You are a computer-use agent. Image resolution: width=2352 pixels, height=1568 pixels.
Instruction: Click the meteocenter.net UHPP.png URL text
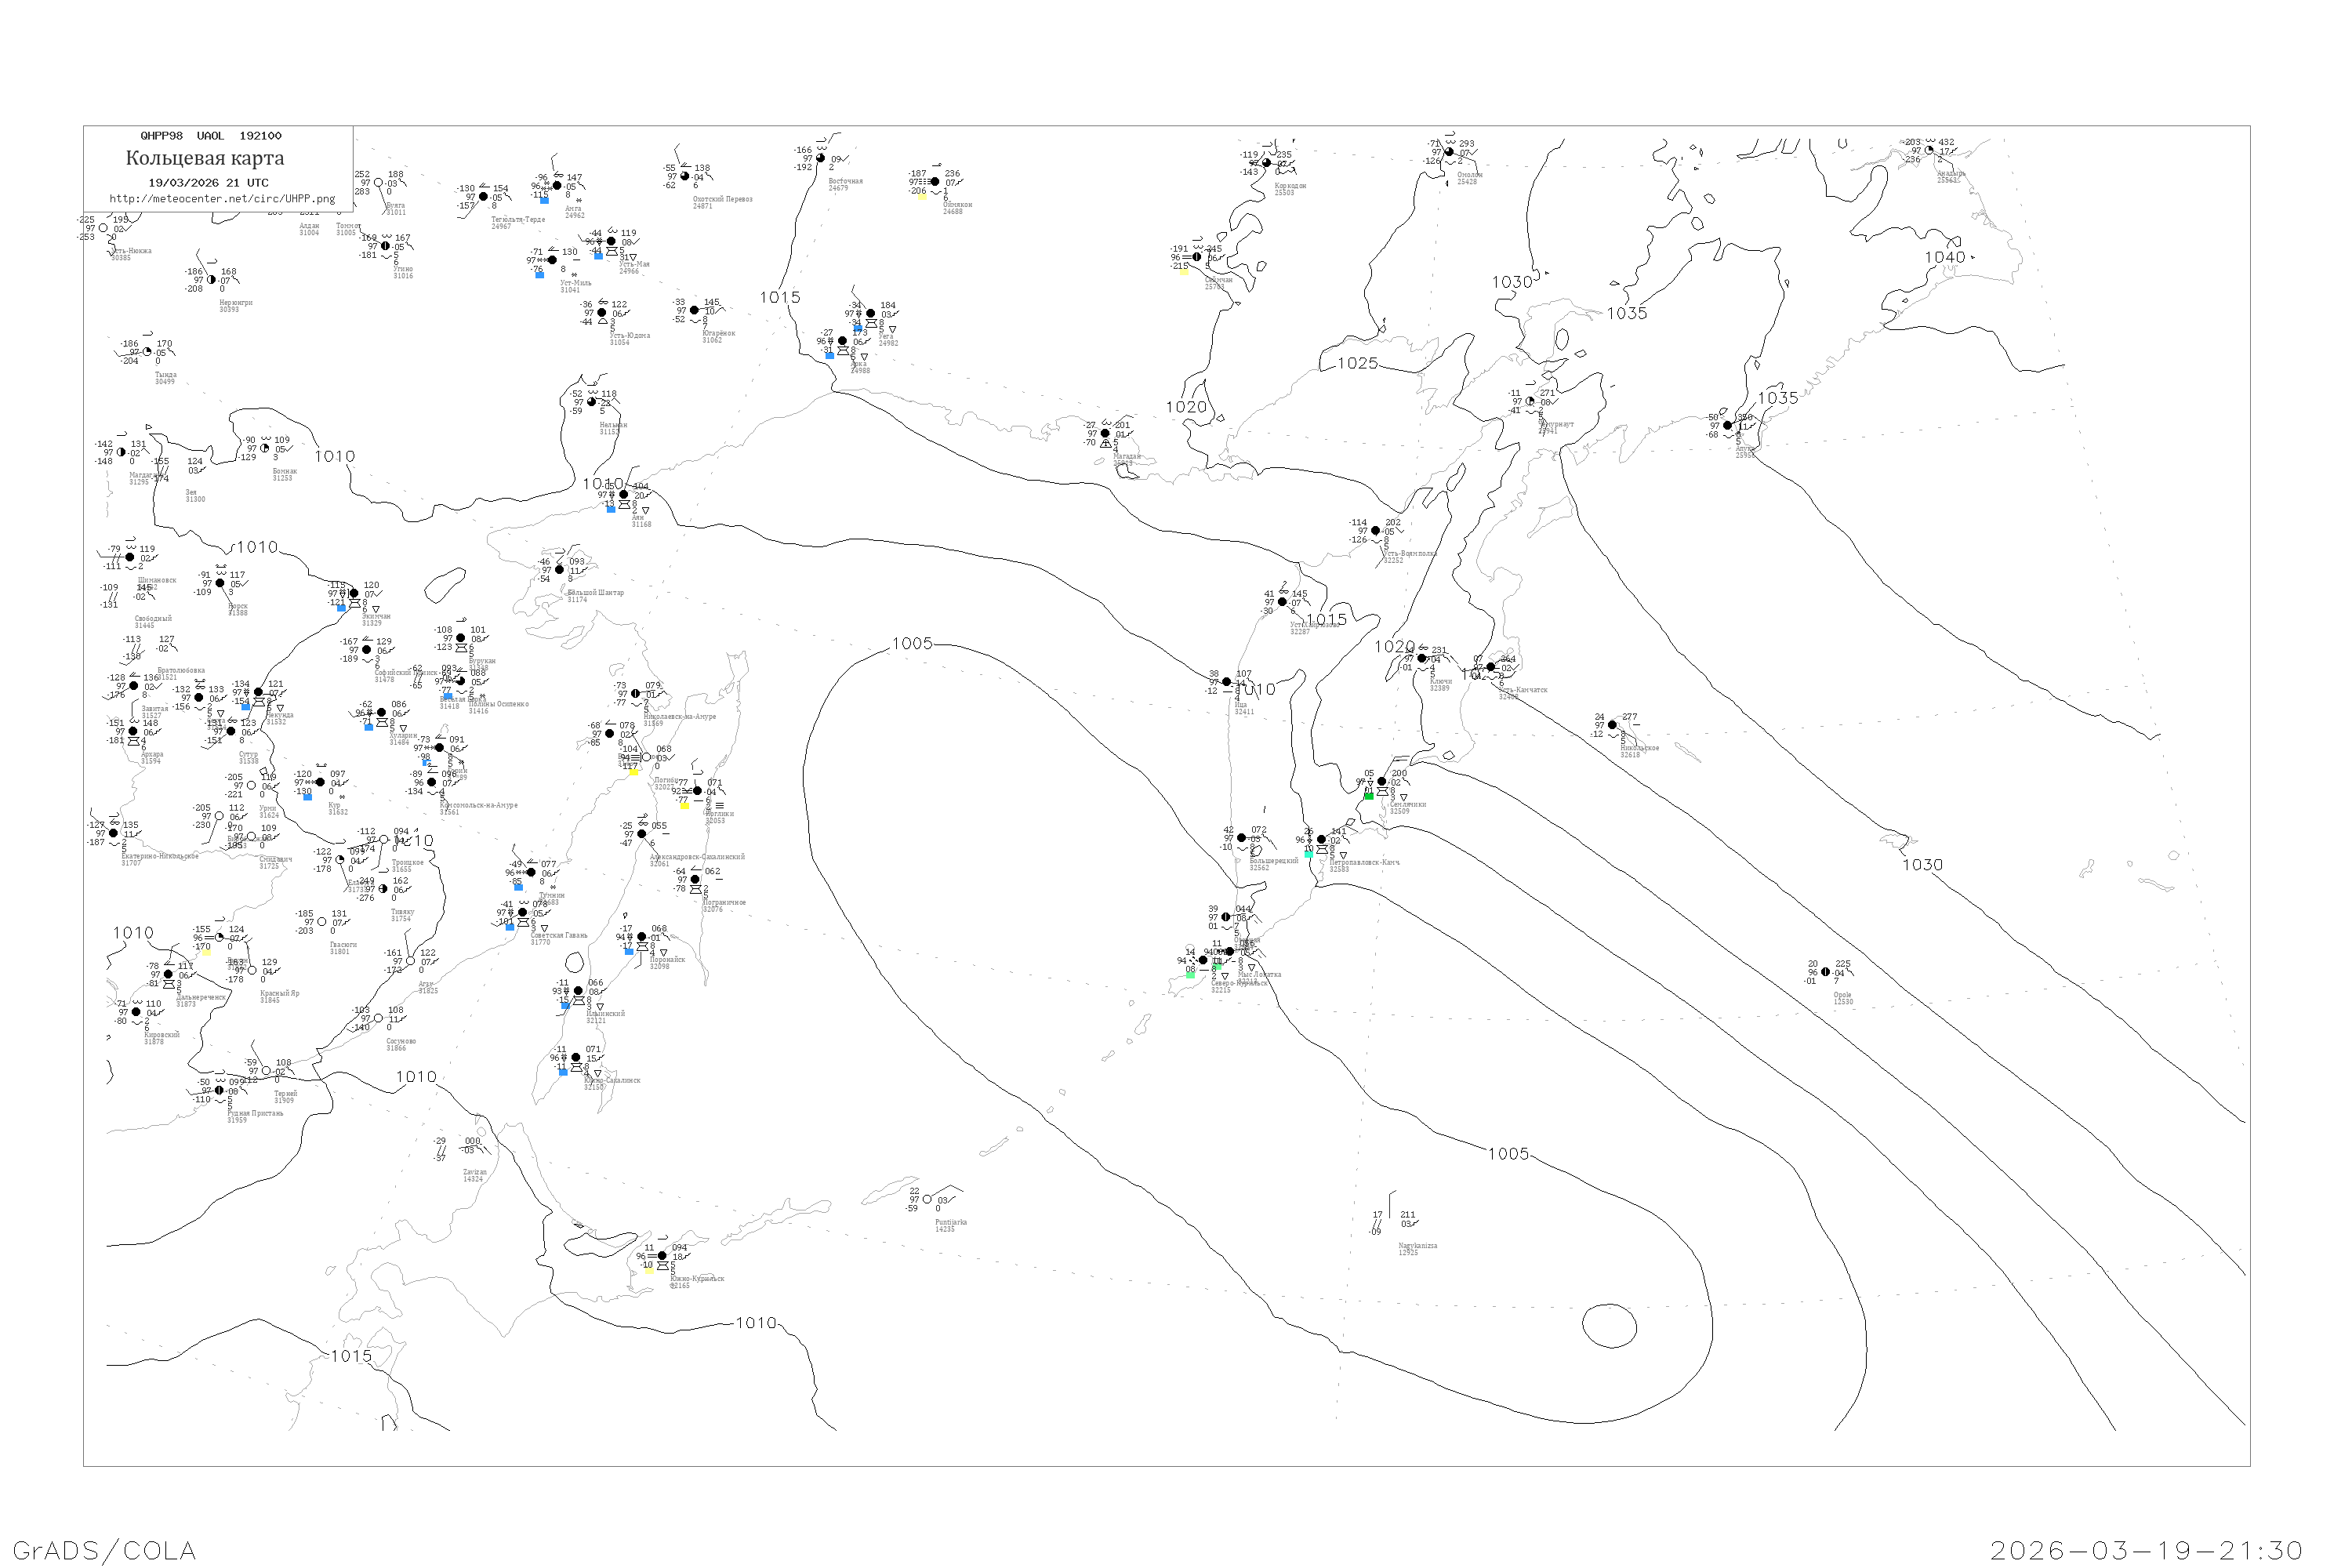point(222,198)
